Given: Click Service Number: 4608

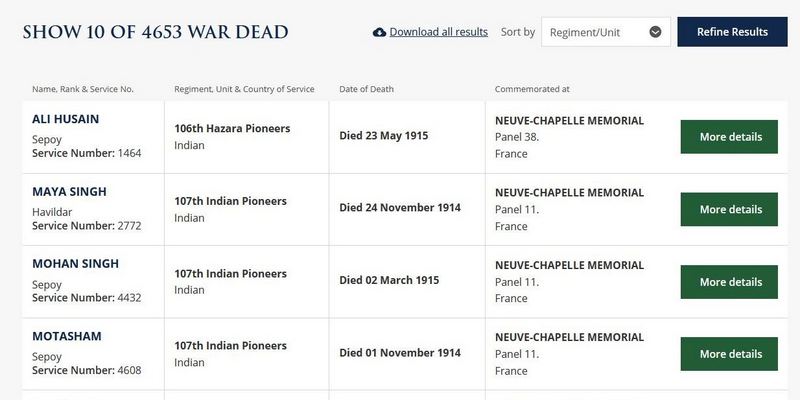Looking at the screenshot, I should 87,370.
